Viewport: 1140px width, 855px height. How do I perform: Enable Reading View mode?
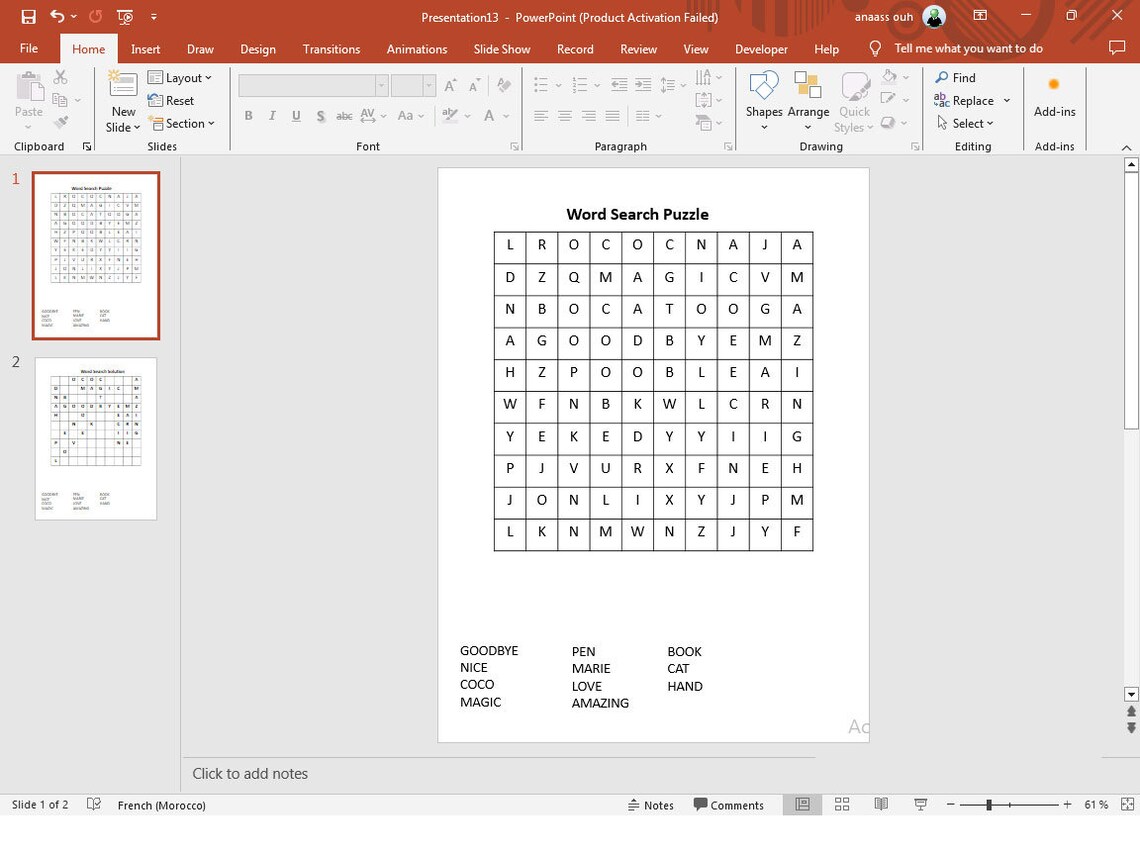pyautogui.click(x=880, y=804)
